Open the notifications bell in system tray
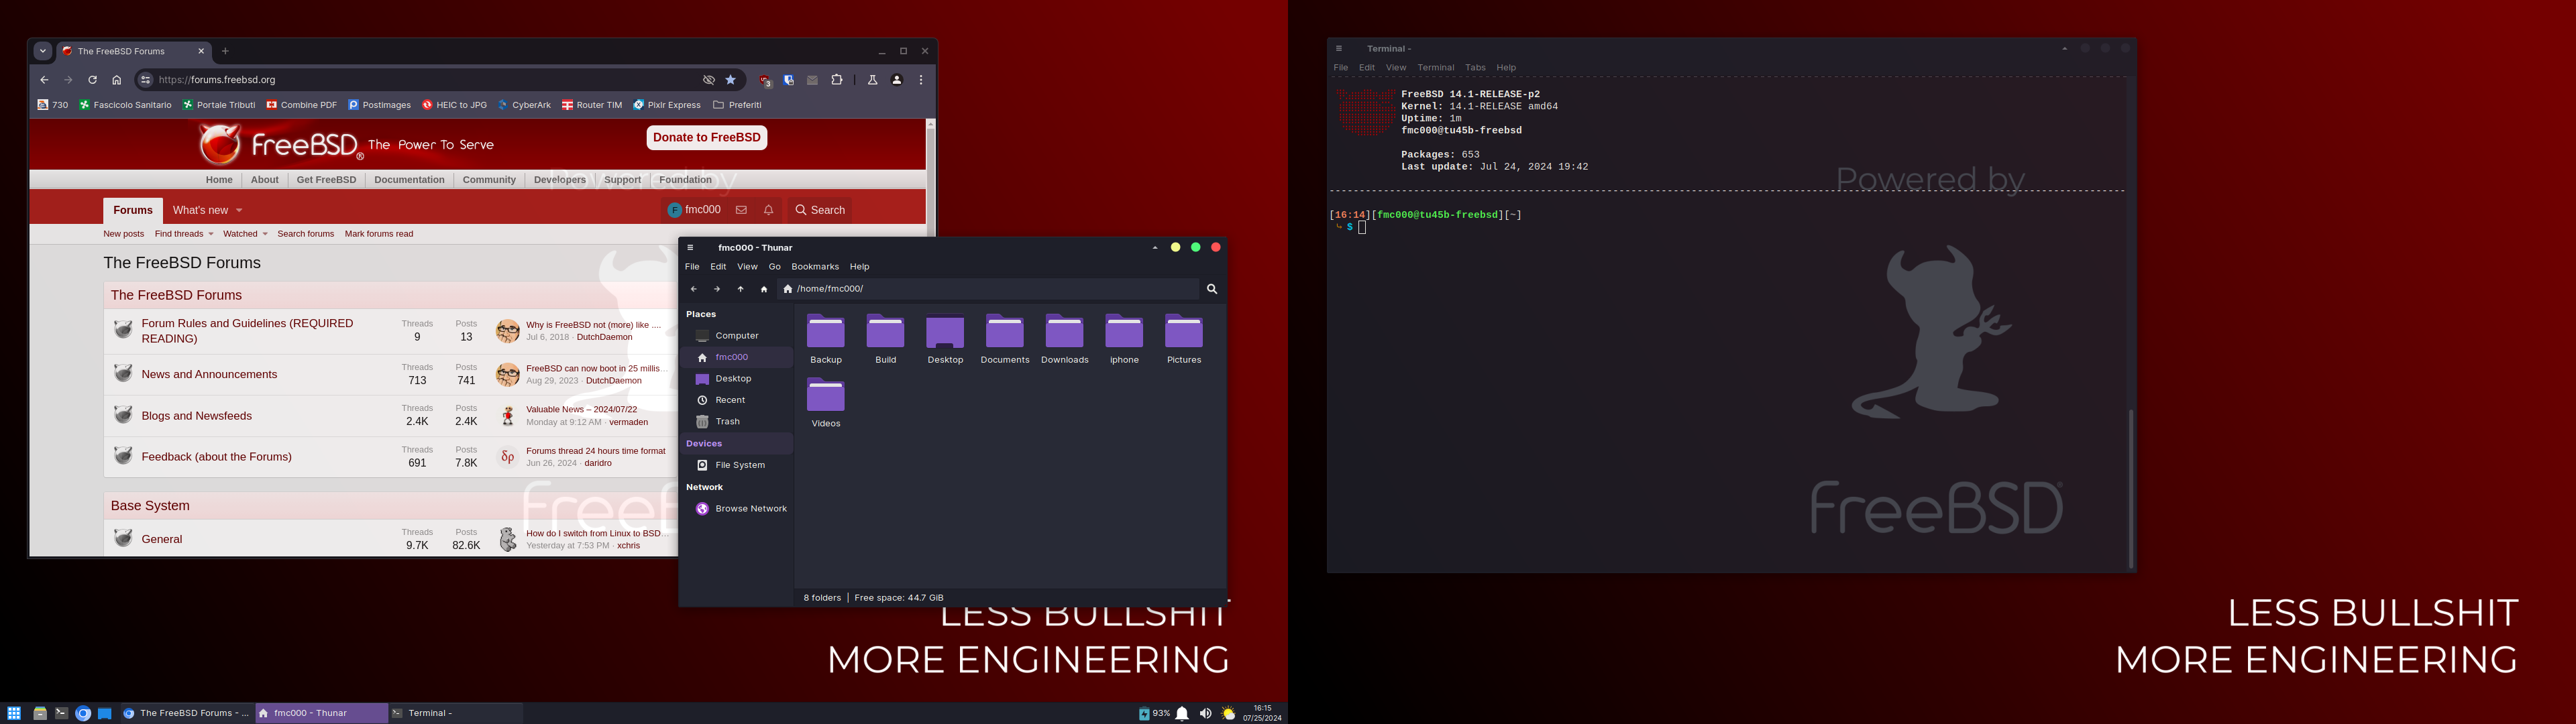This screenshot has width=2576, height=724. pos(1182,714)
